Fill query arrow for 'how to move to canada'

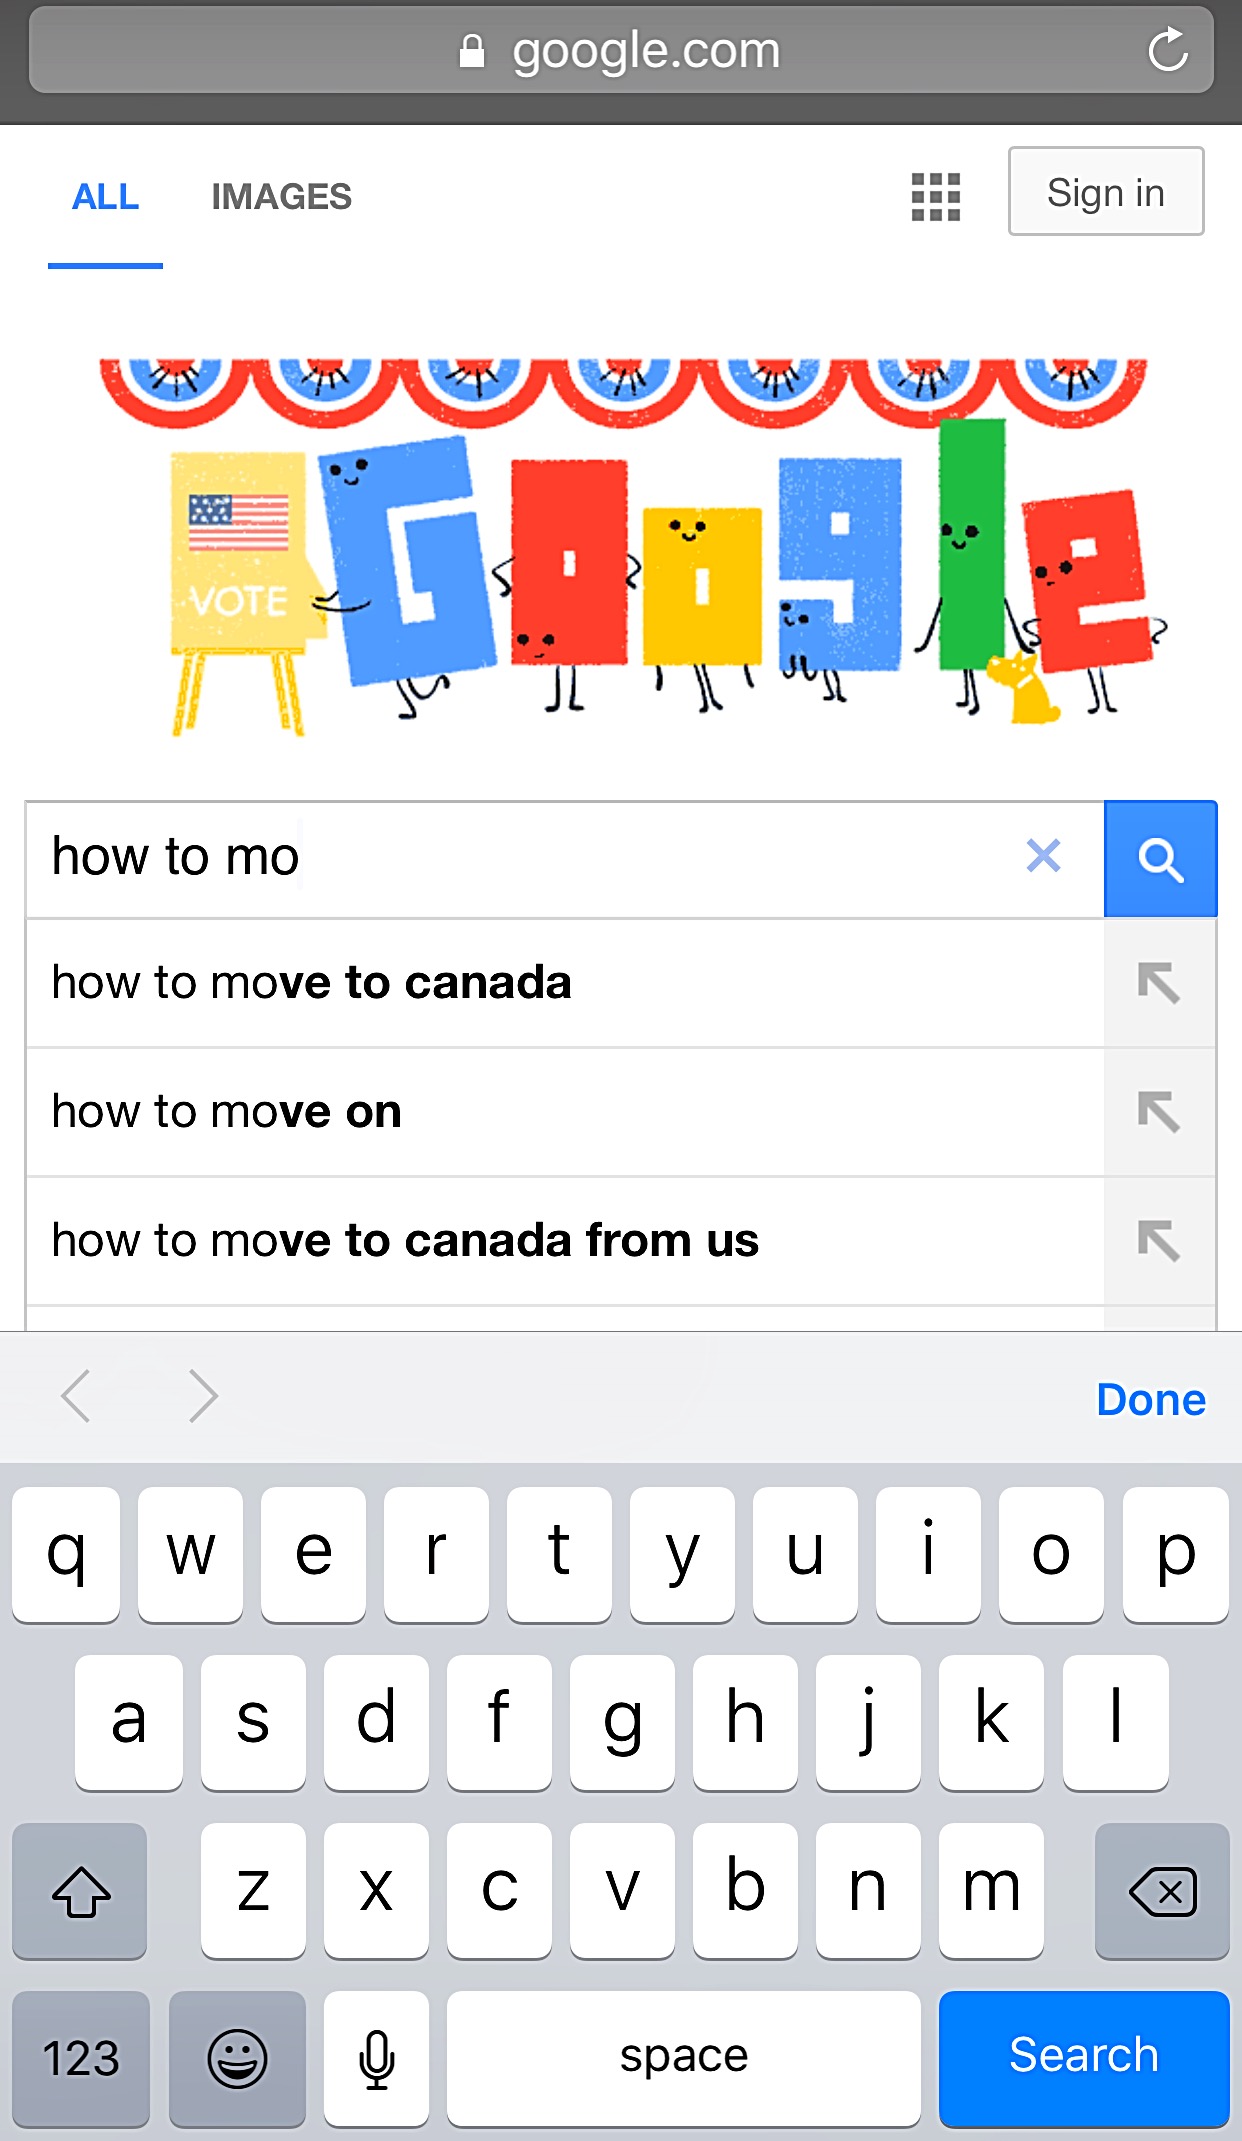[x=1159, y=983]
